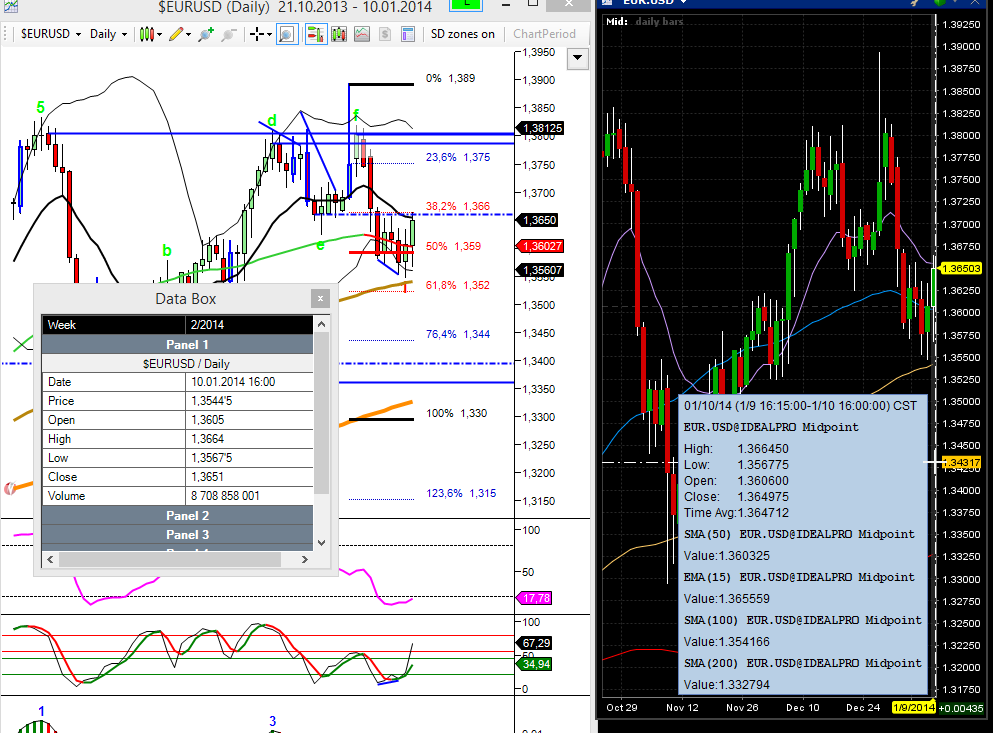Click the zoom in magnifier icon
This screenshot has width=993, height=733.
[x=206, y=34]
